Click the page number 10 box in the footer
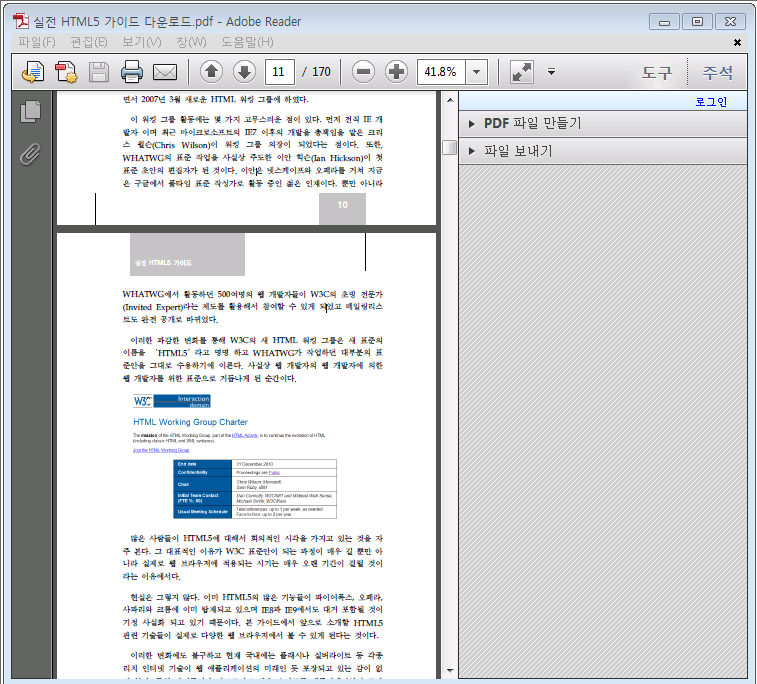The height and width of the screenshot is (684, 757). click(x=342, y=209)
